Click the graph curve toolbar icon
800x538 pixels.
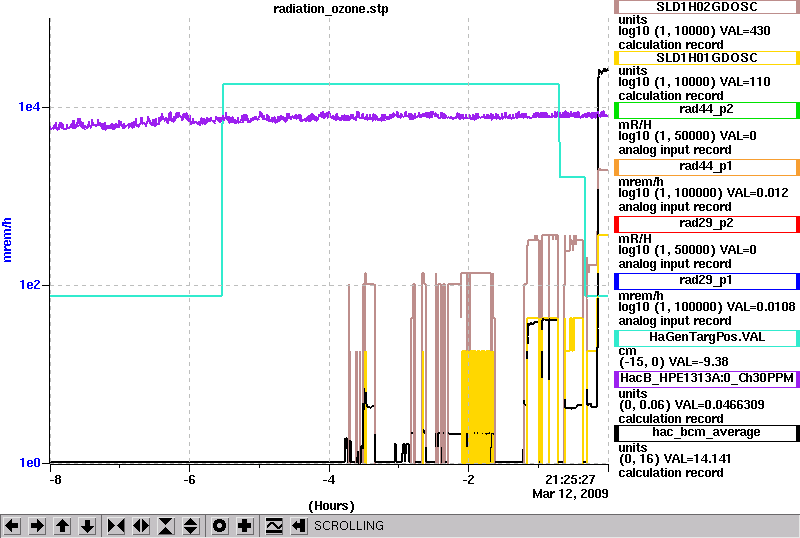[274, 526]
